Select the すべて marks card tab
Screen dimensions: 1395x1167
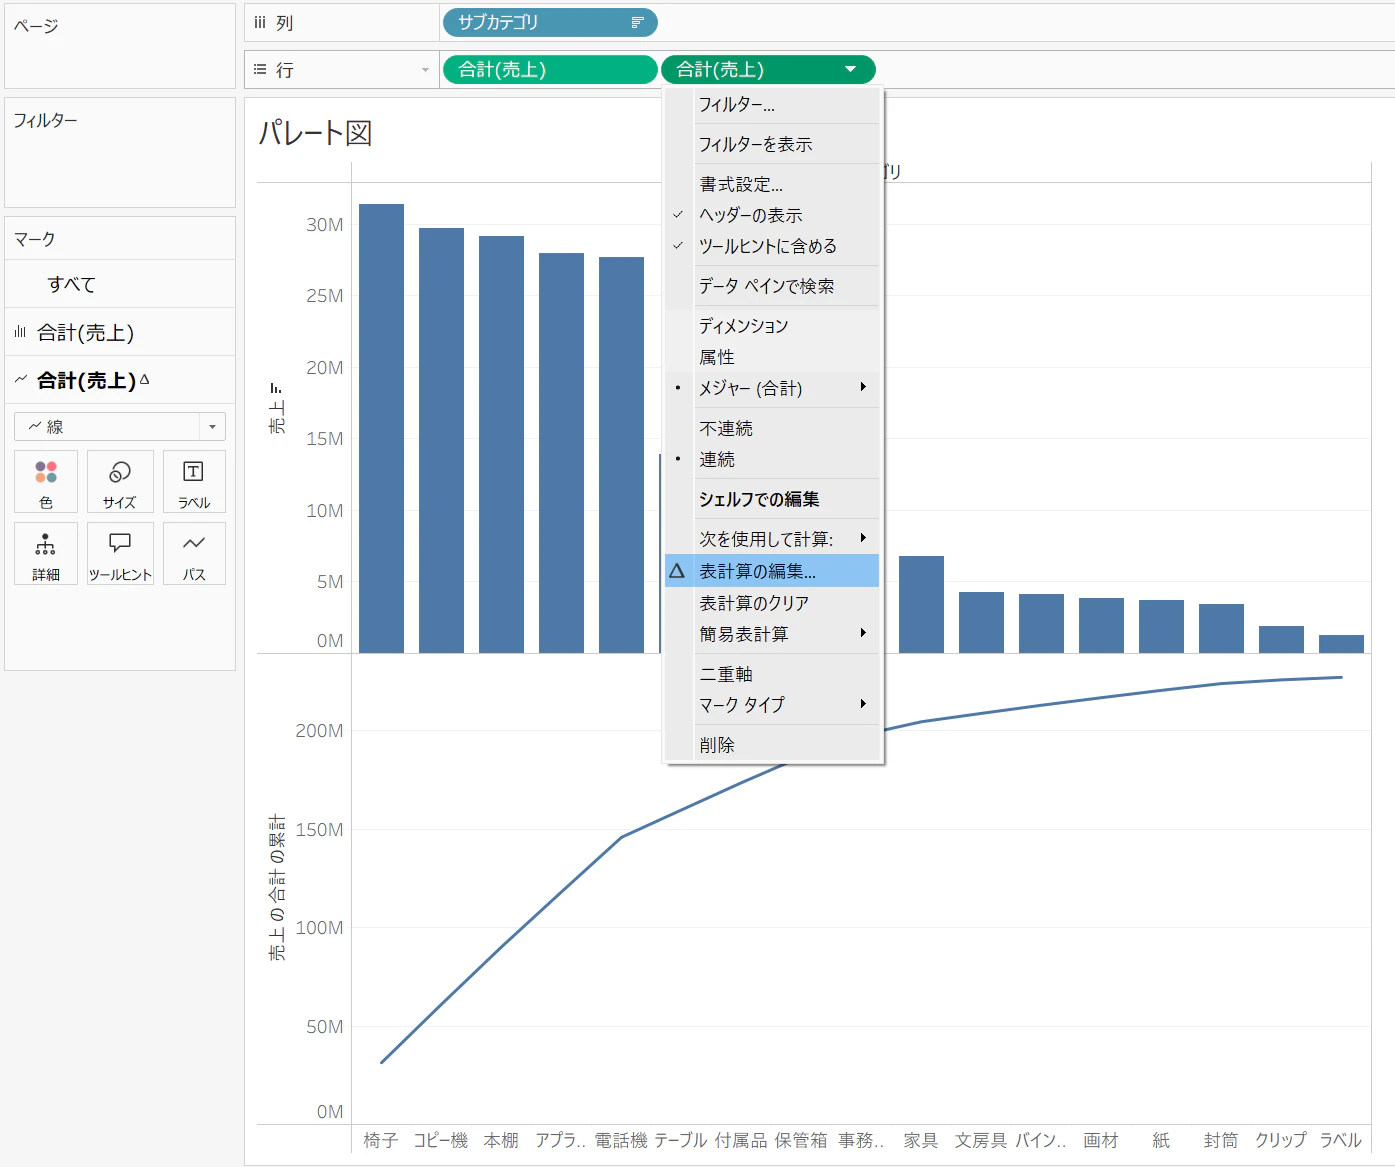[x=120, y=284]
